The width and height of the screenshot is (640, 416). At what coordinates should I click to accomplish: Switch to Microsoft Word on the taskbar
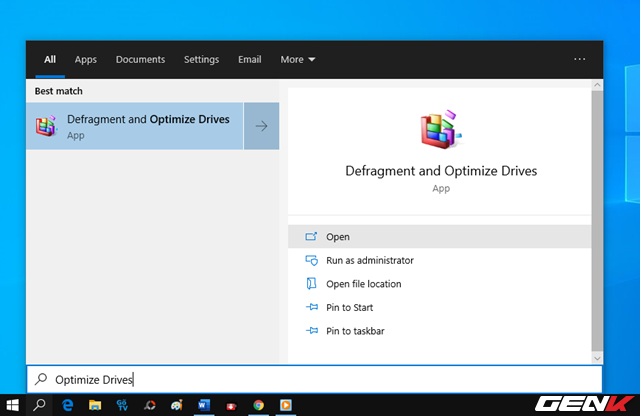pos(204,405)
